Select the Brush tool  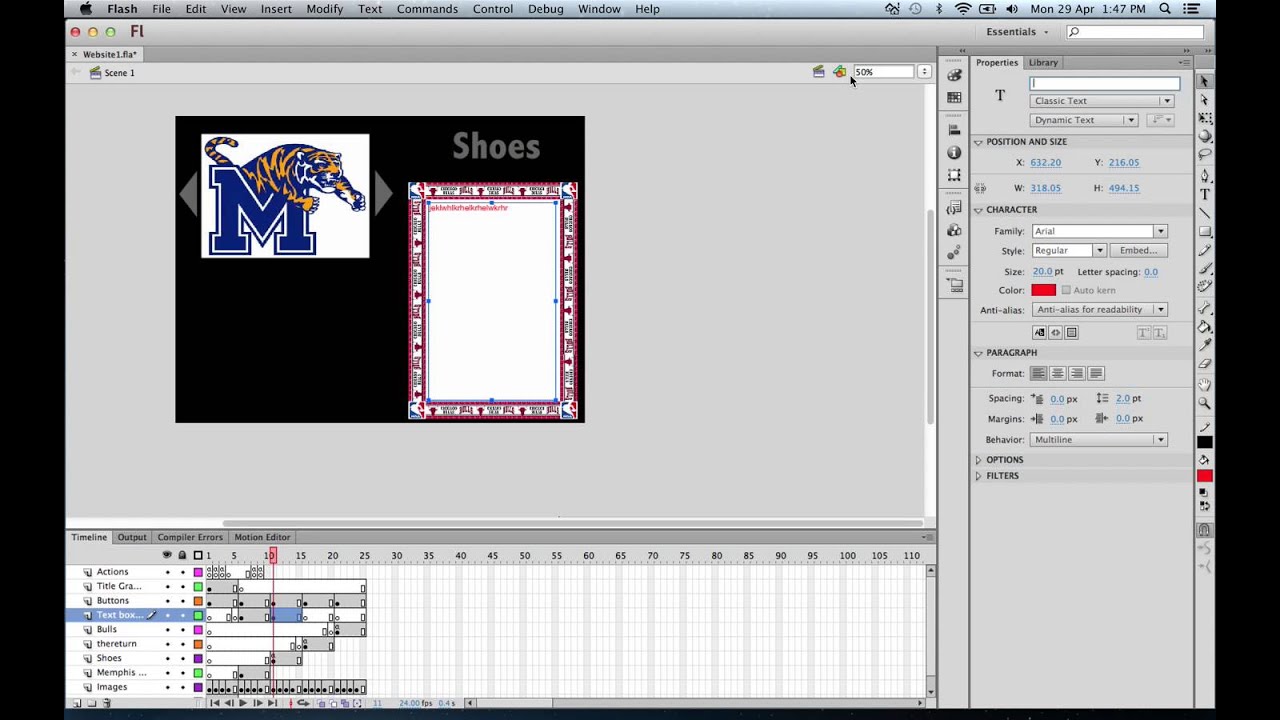1204,267
